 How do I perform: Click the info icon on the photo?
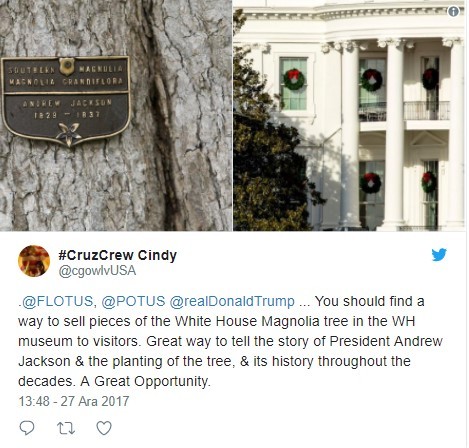[x=453, y=12]
